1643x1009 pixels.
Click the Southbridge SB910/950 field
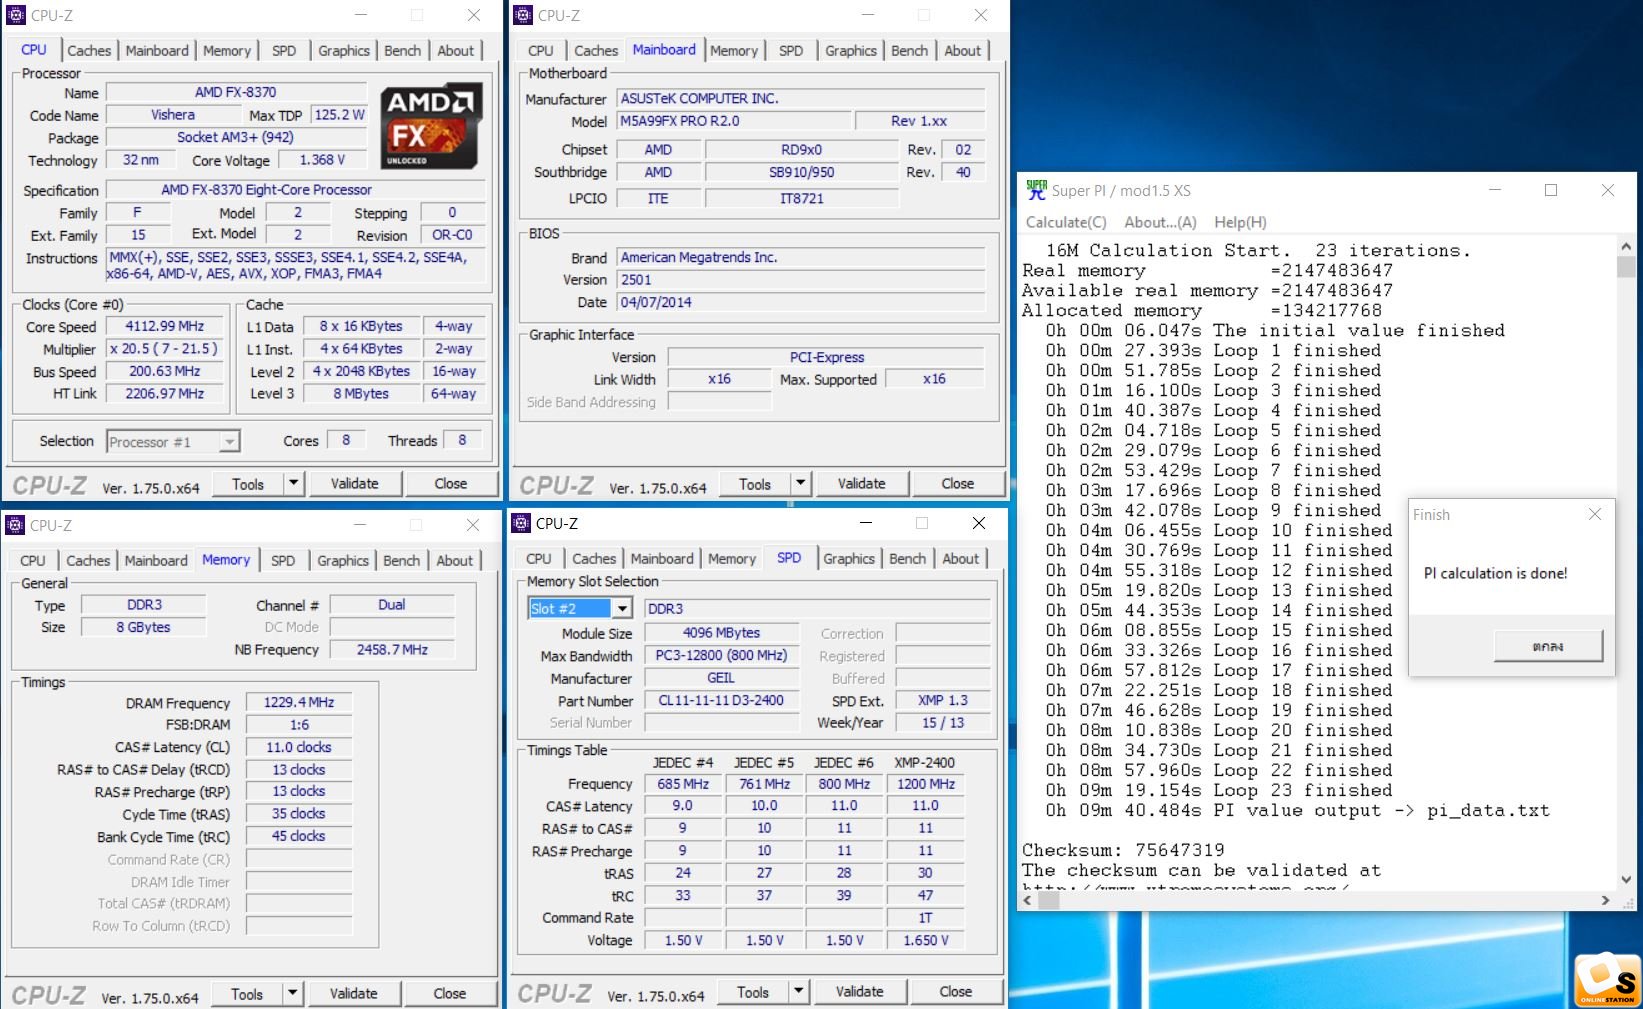[802, 172]
